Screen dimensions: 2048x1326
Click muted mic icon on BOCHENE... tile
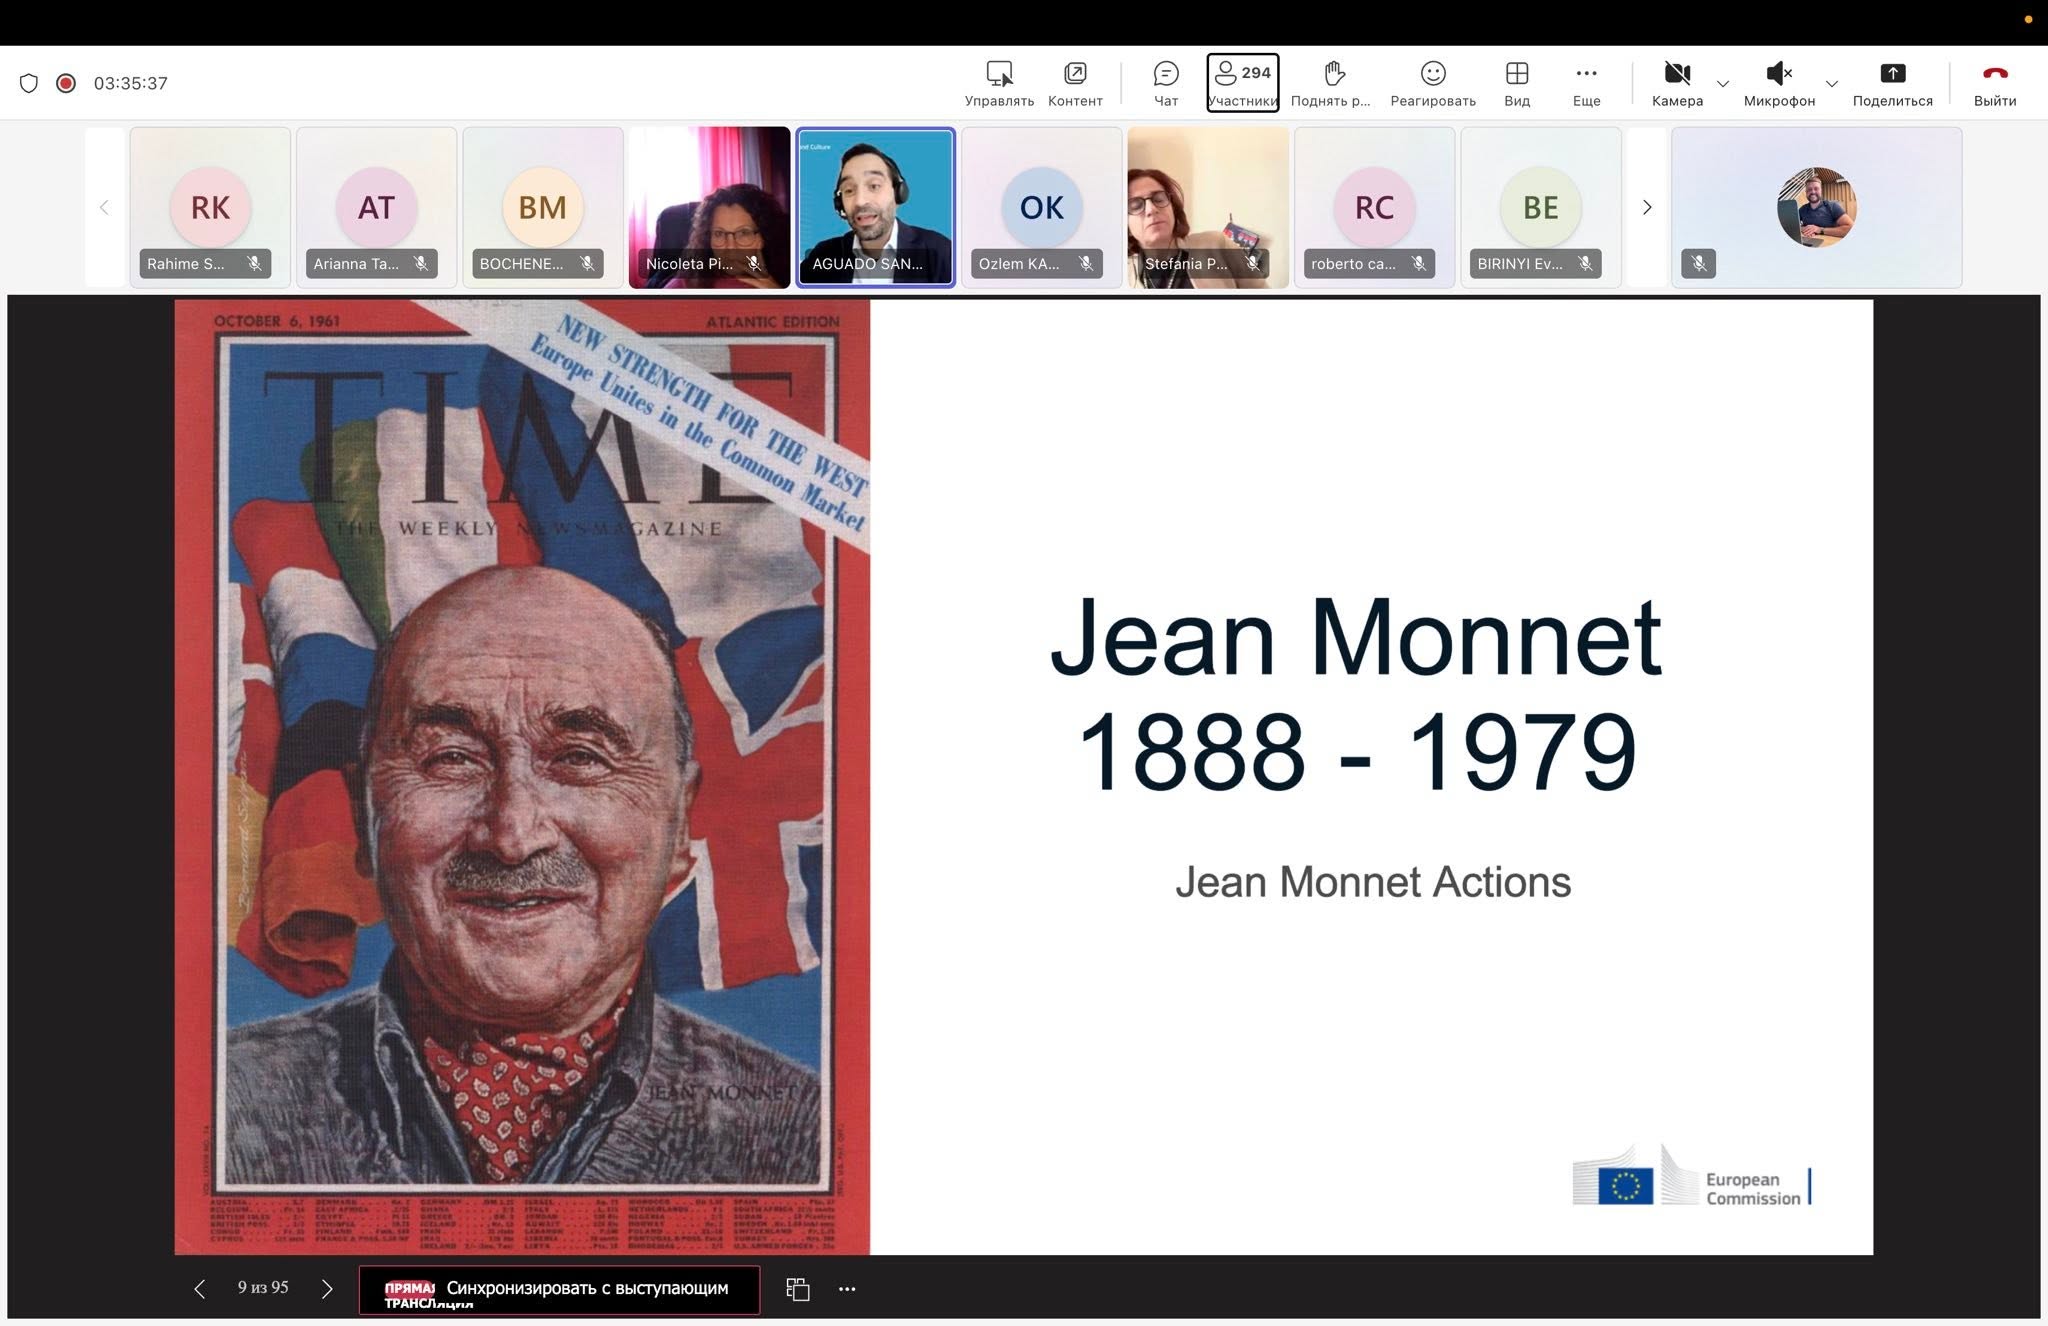click(587, 263)
